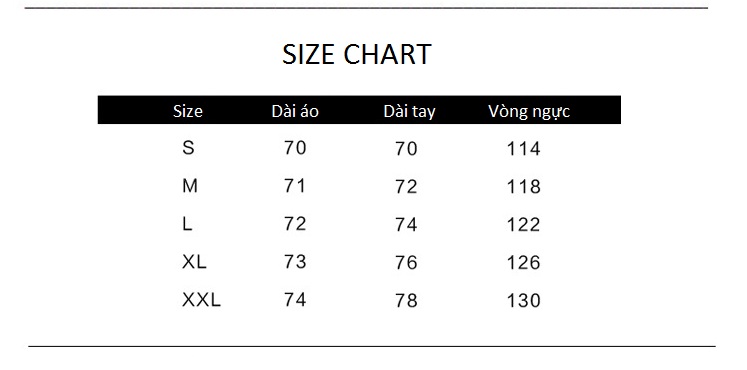Screen dimensions: 747x370
Task: Select chest value 126 for size XL
Action: [524, 262]
